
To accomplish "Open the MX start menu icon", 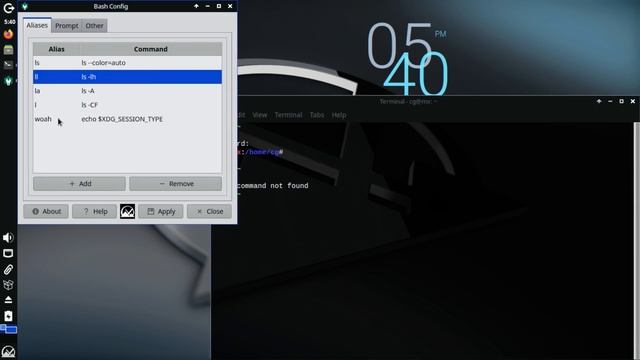I will (8, 351).
